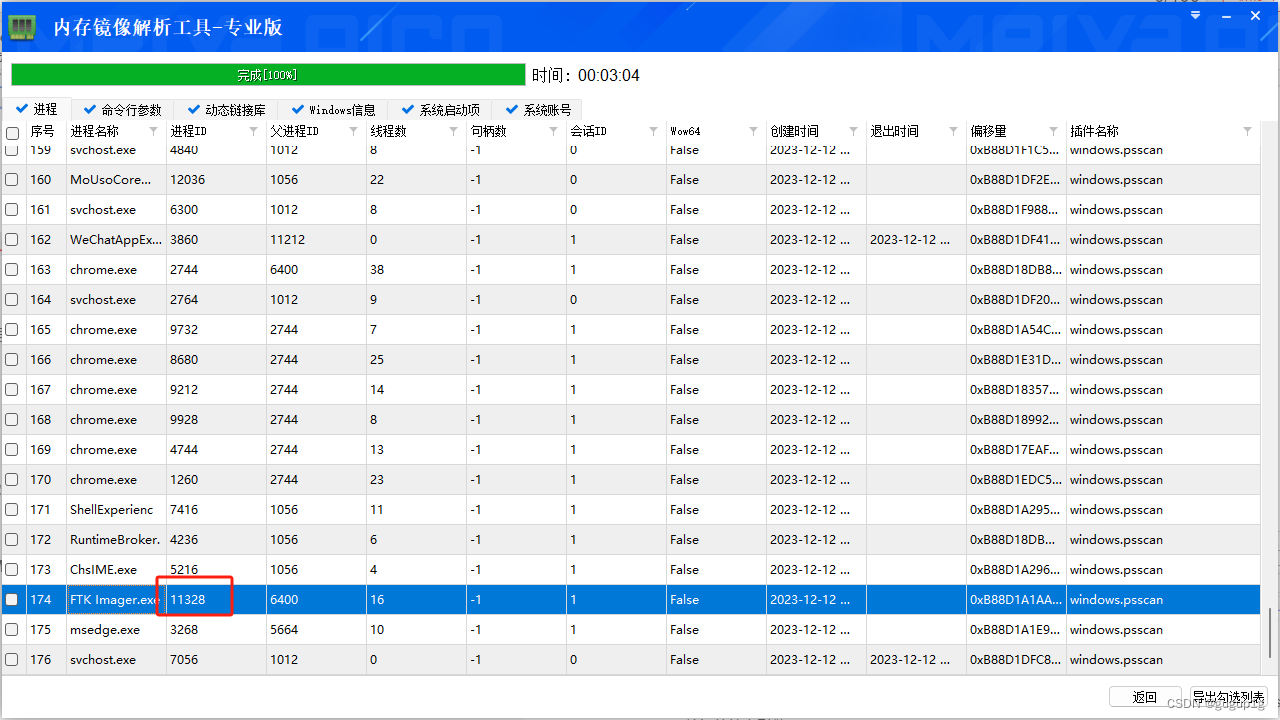Select the msedge.exe process name cell
The height and width of the screenshot is (720, 1280).
coord(117,630)
